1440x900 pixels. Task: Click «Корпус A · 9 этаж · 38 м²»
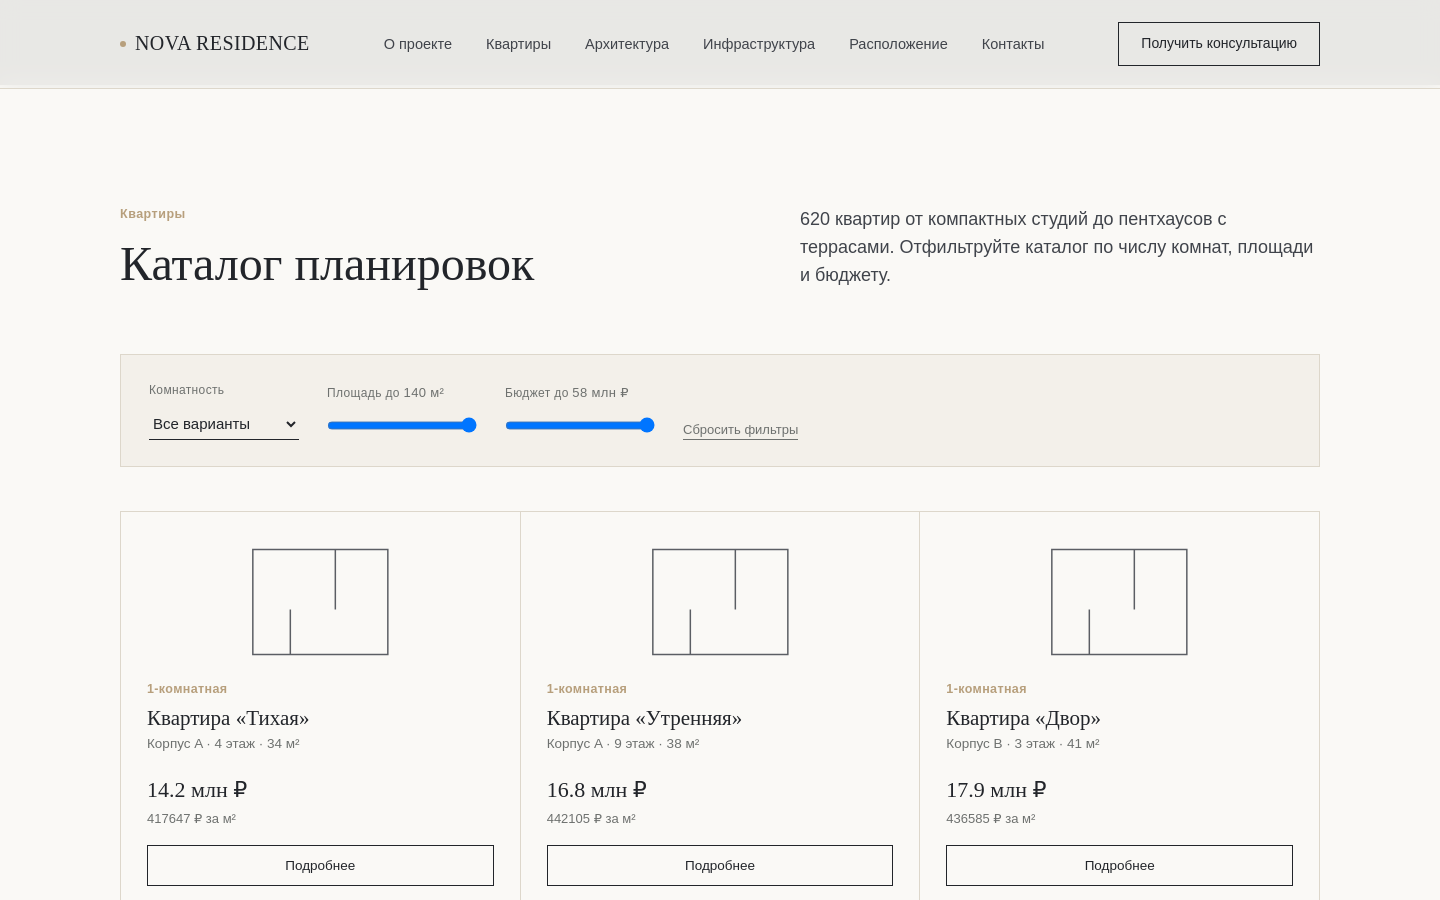[623, 744]
